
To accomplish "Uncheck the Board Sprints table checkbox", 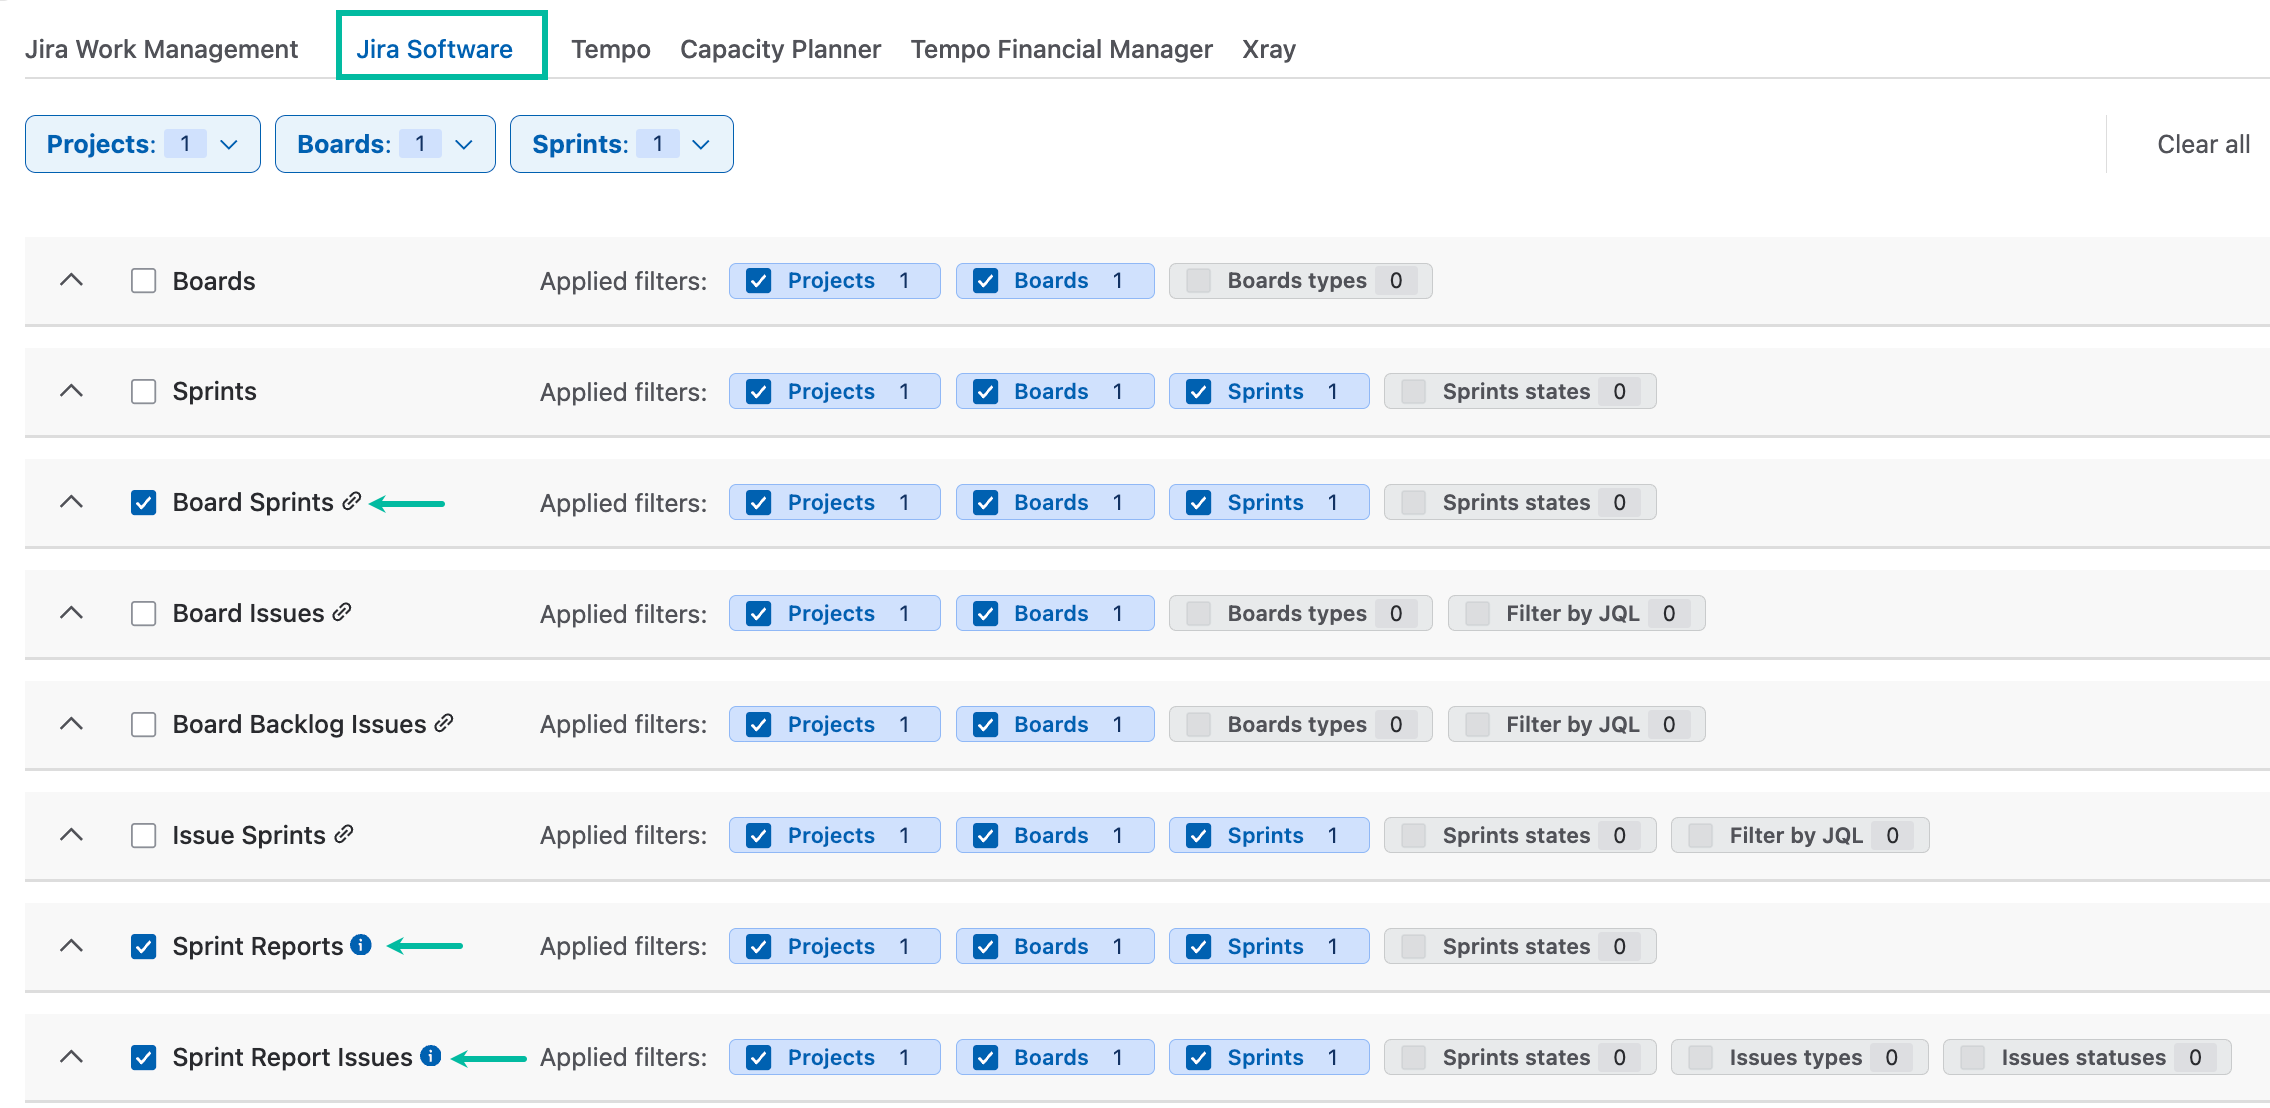I will coord(144,502).
